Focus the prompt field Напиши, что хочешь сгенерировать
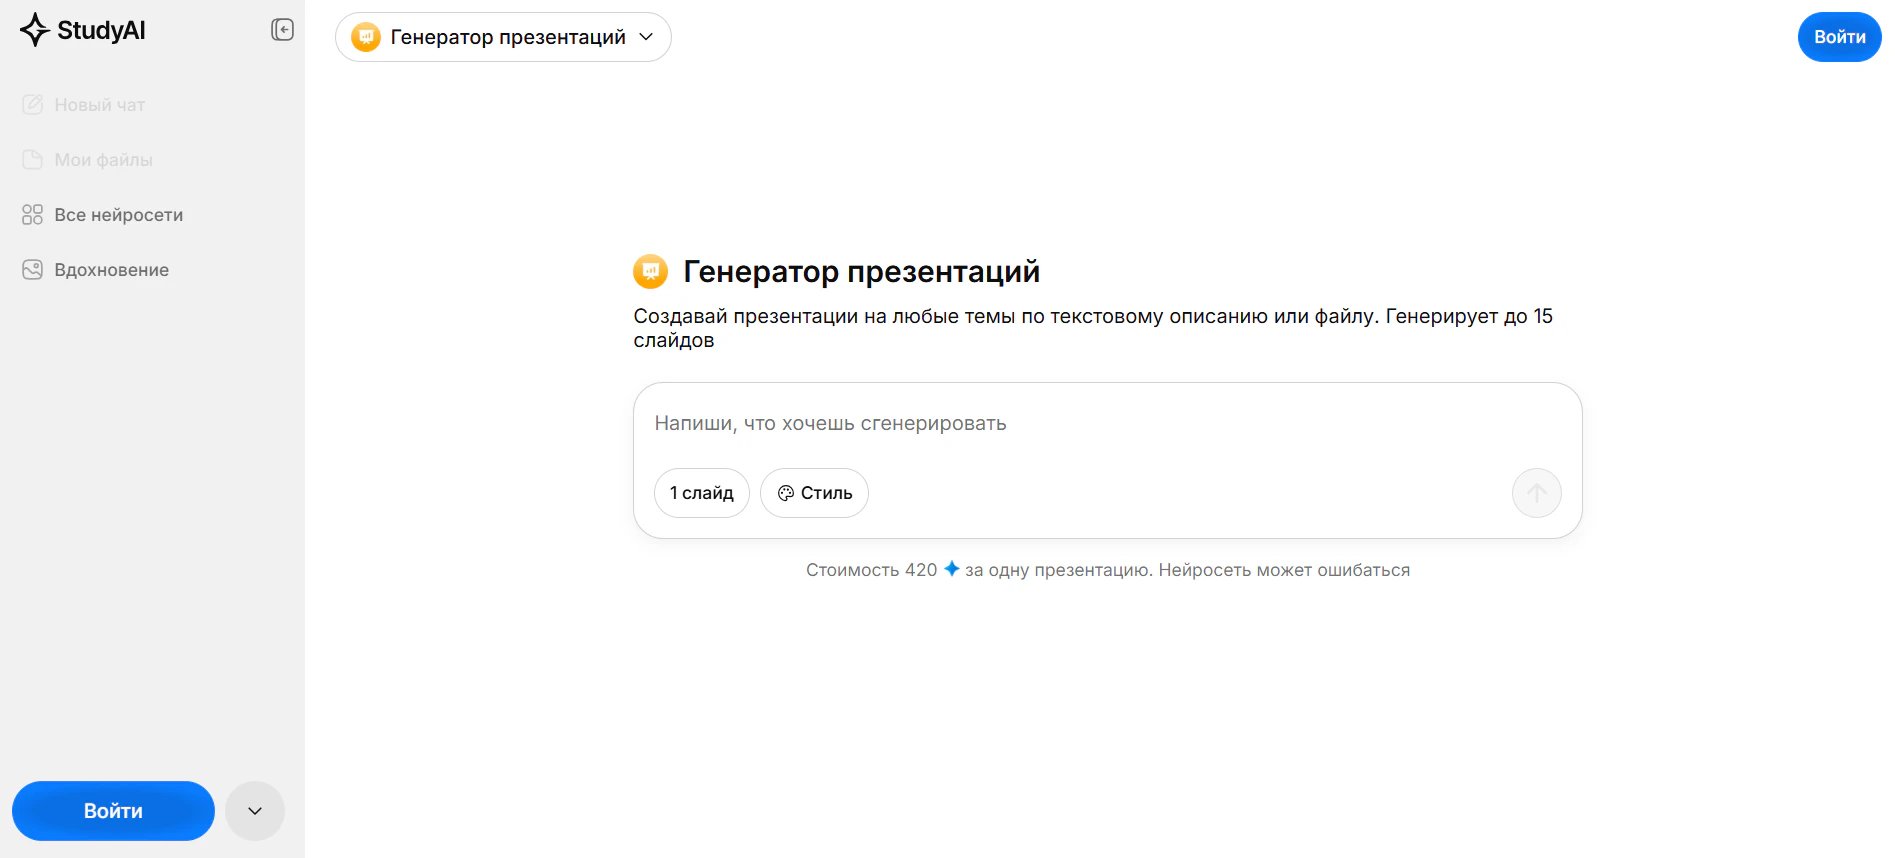 pyautogui.click(x=1107, y=423)
